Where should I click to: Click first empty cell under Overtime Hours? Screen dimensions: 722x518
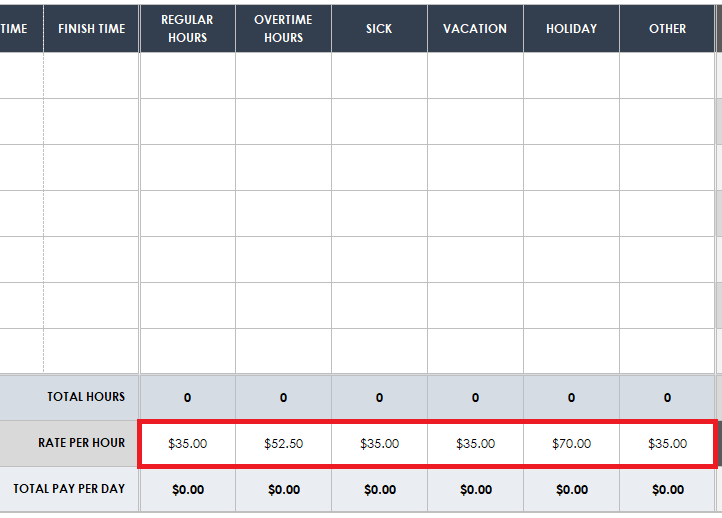283,75
